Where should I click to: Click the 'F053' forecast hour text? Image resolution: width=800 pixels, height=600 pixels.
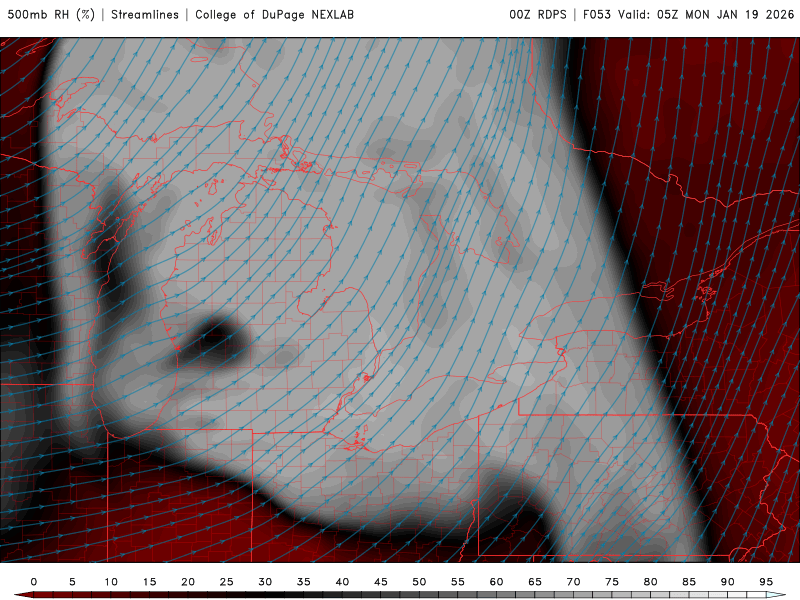(x=597, y=15)
